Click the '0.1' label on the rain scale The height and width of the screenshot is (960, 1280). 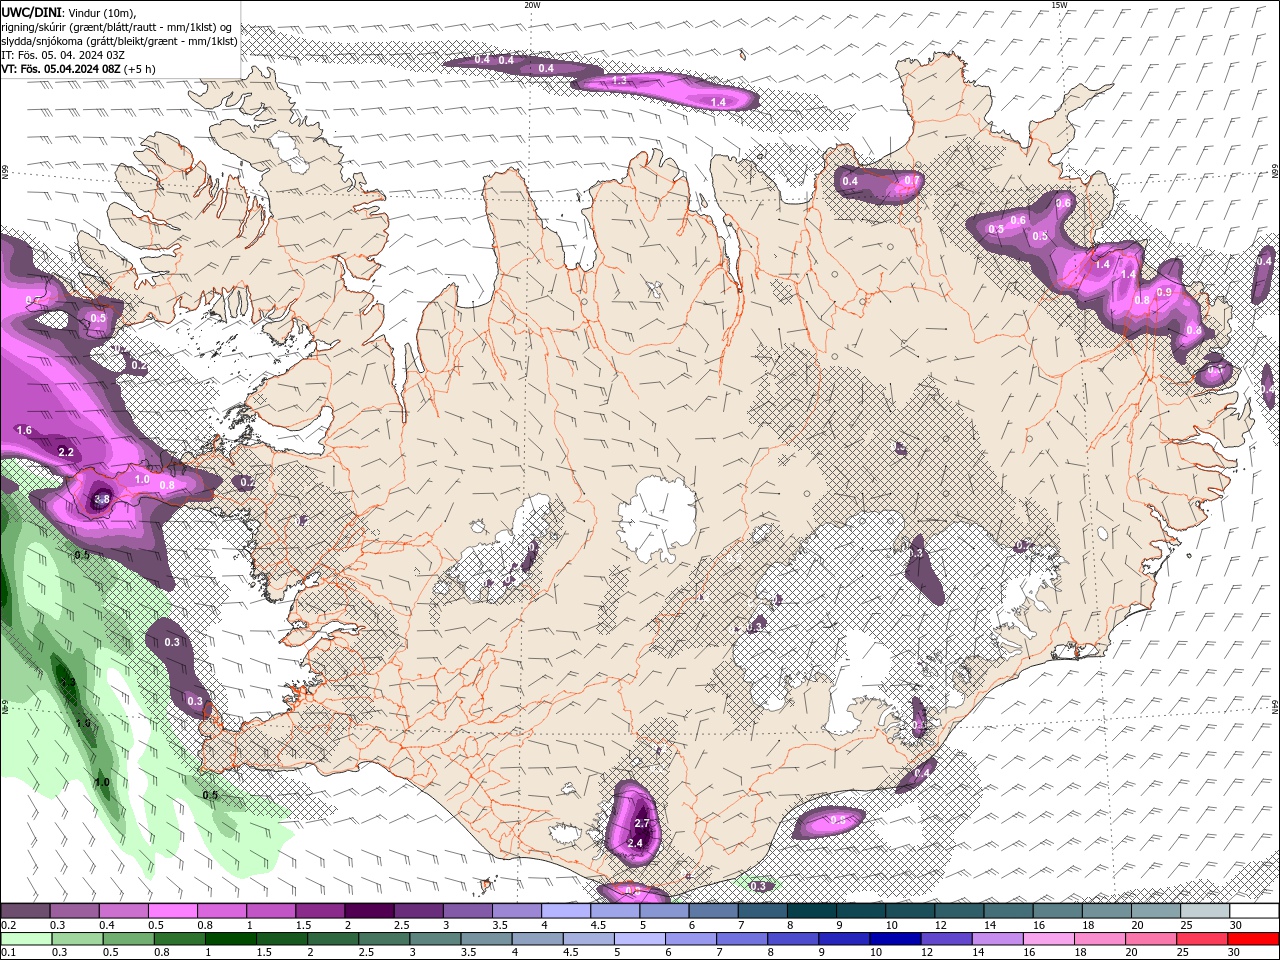8,953
